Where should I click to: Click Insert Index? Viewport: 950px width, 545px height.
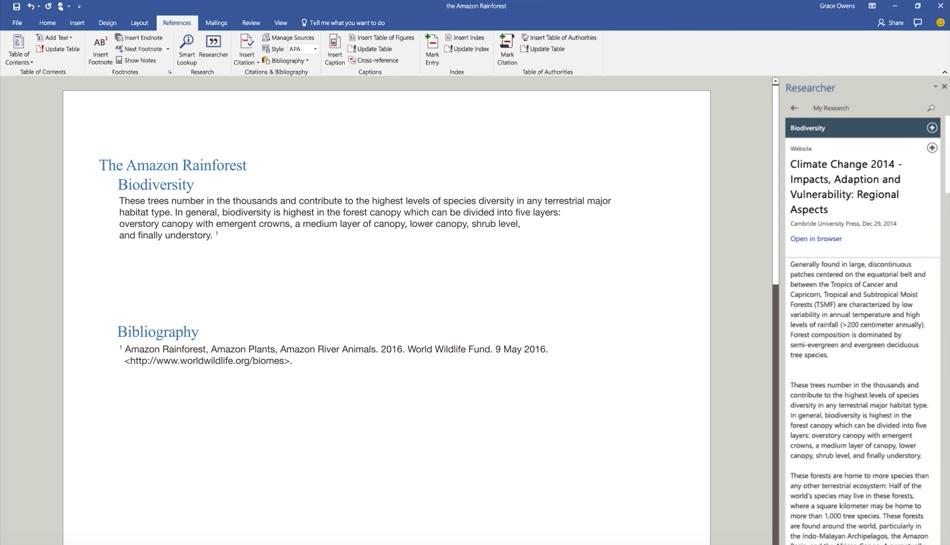[x=464, y=38]
